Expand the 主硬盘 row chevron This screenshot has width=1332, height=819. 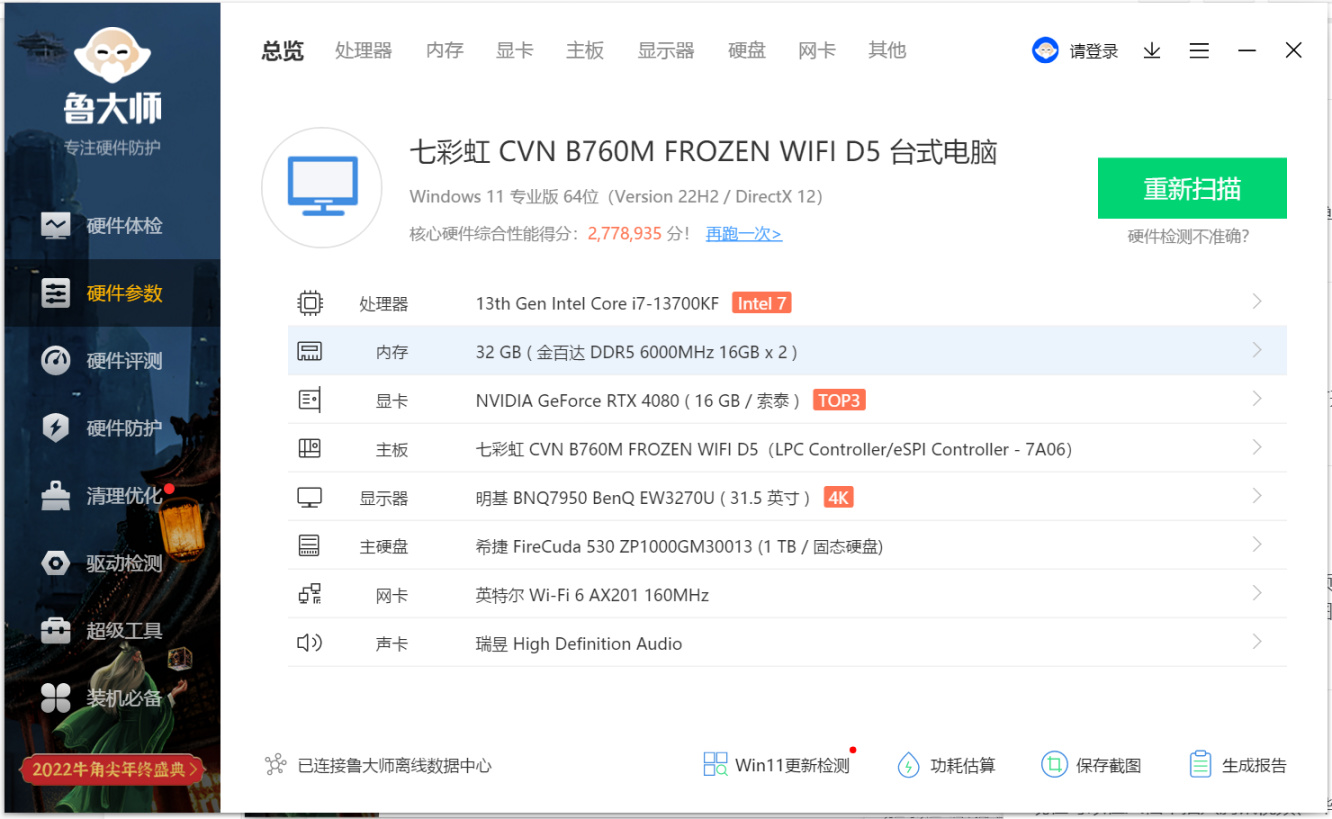(x=1257, y=545)
